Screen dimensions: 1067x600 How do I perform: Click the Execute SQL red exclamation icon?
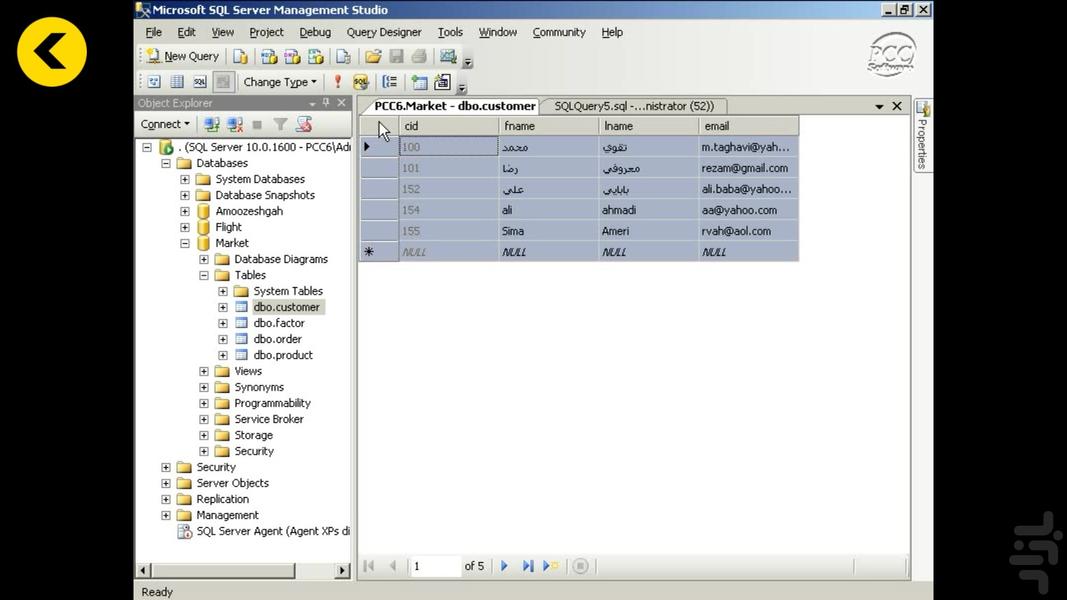tap(338, 82)
